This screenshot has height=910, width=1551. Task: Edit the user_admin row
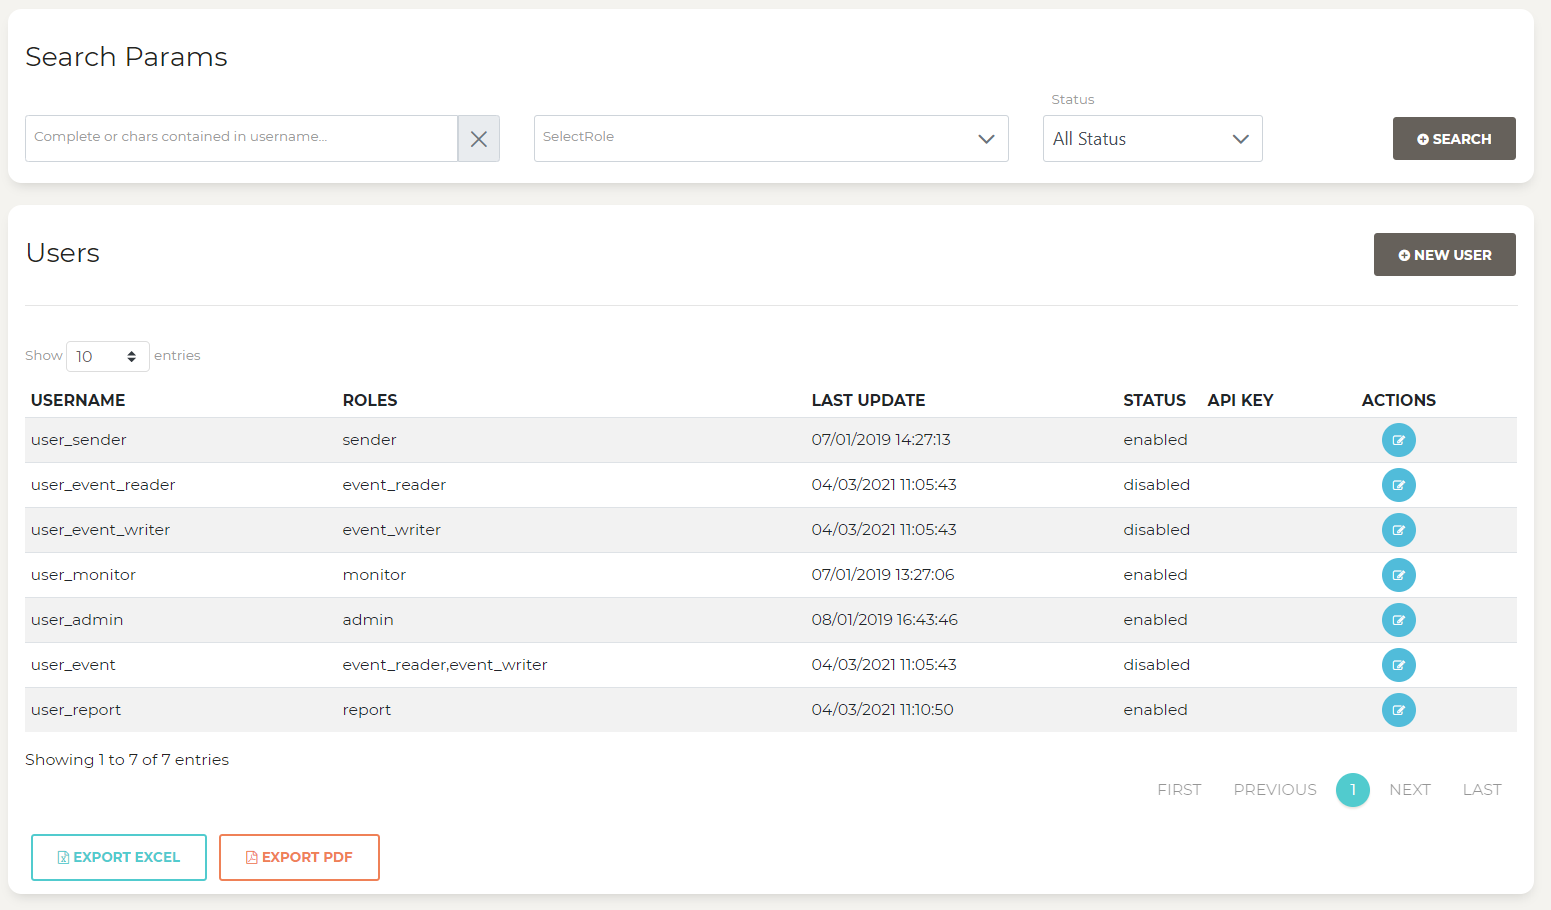1398,620
